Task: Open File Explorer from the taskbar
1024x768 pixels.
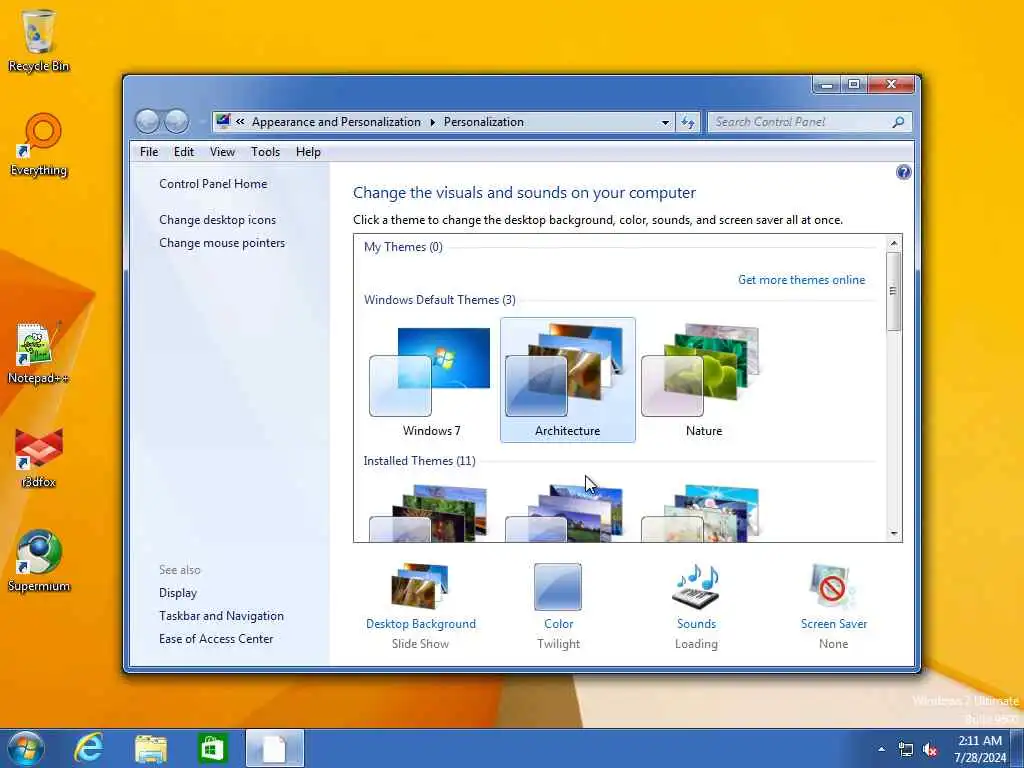Action: point(151,748)
